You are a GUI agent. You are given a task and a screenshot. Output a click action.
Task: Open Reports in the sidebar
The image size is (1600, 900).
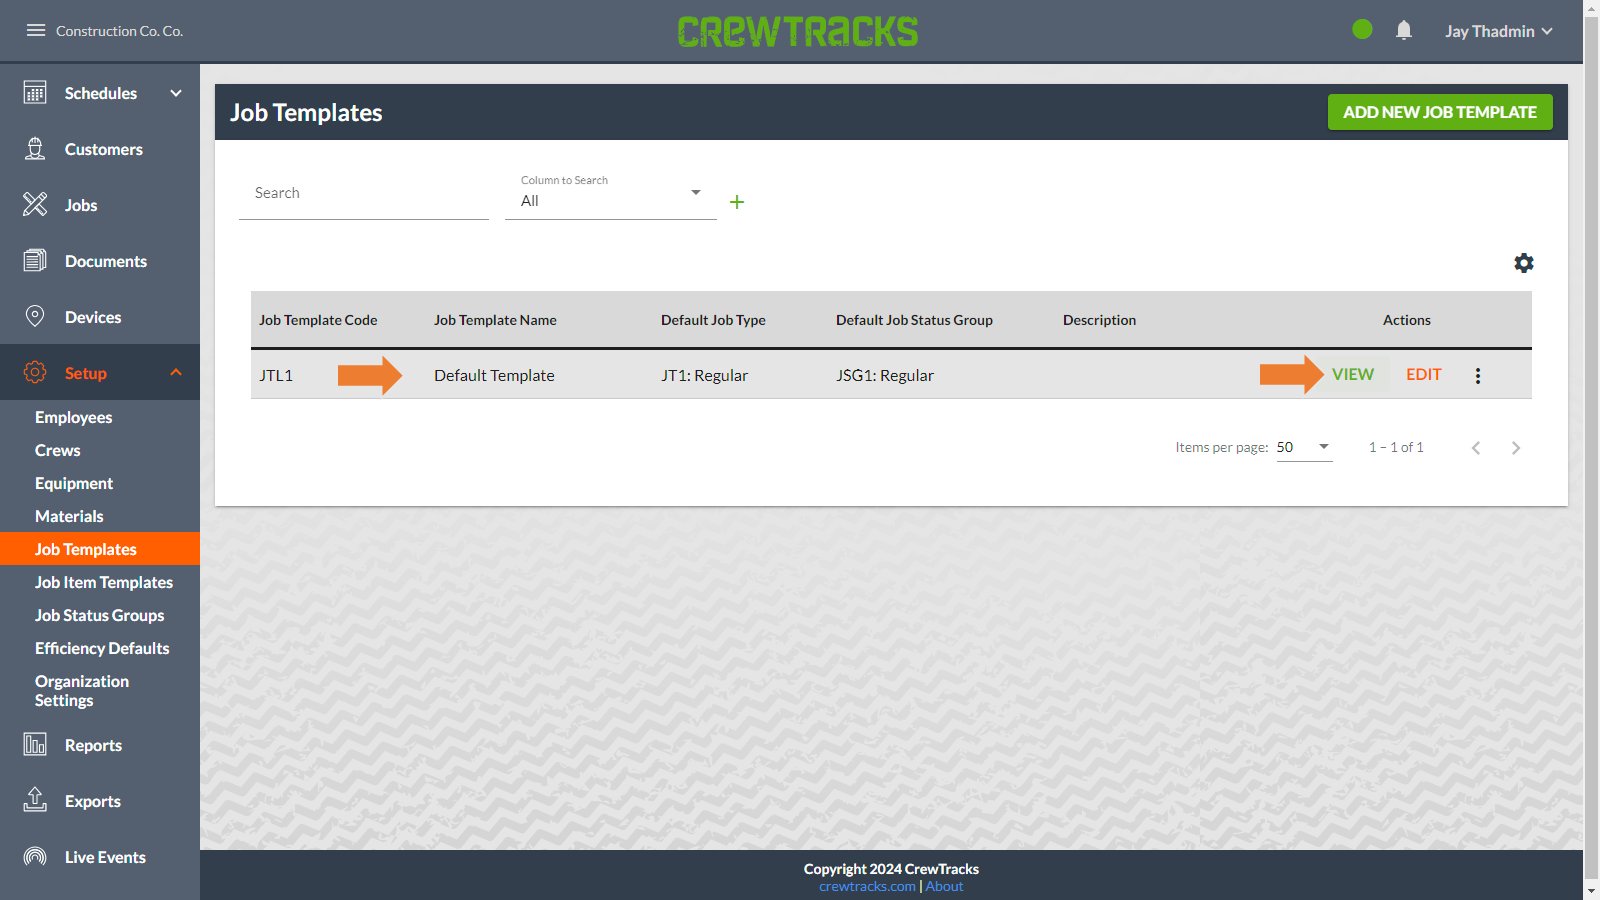(100, 745)
